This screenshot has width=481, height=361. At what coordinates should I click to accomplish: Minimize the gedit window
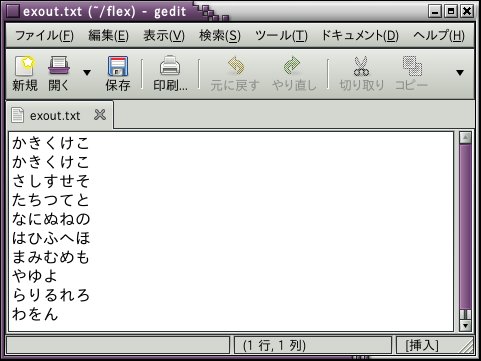[x=435, y=12]
